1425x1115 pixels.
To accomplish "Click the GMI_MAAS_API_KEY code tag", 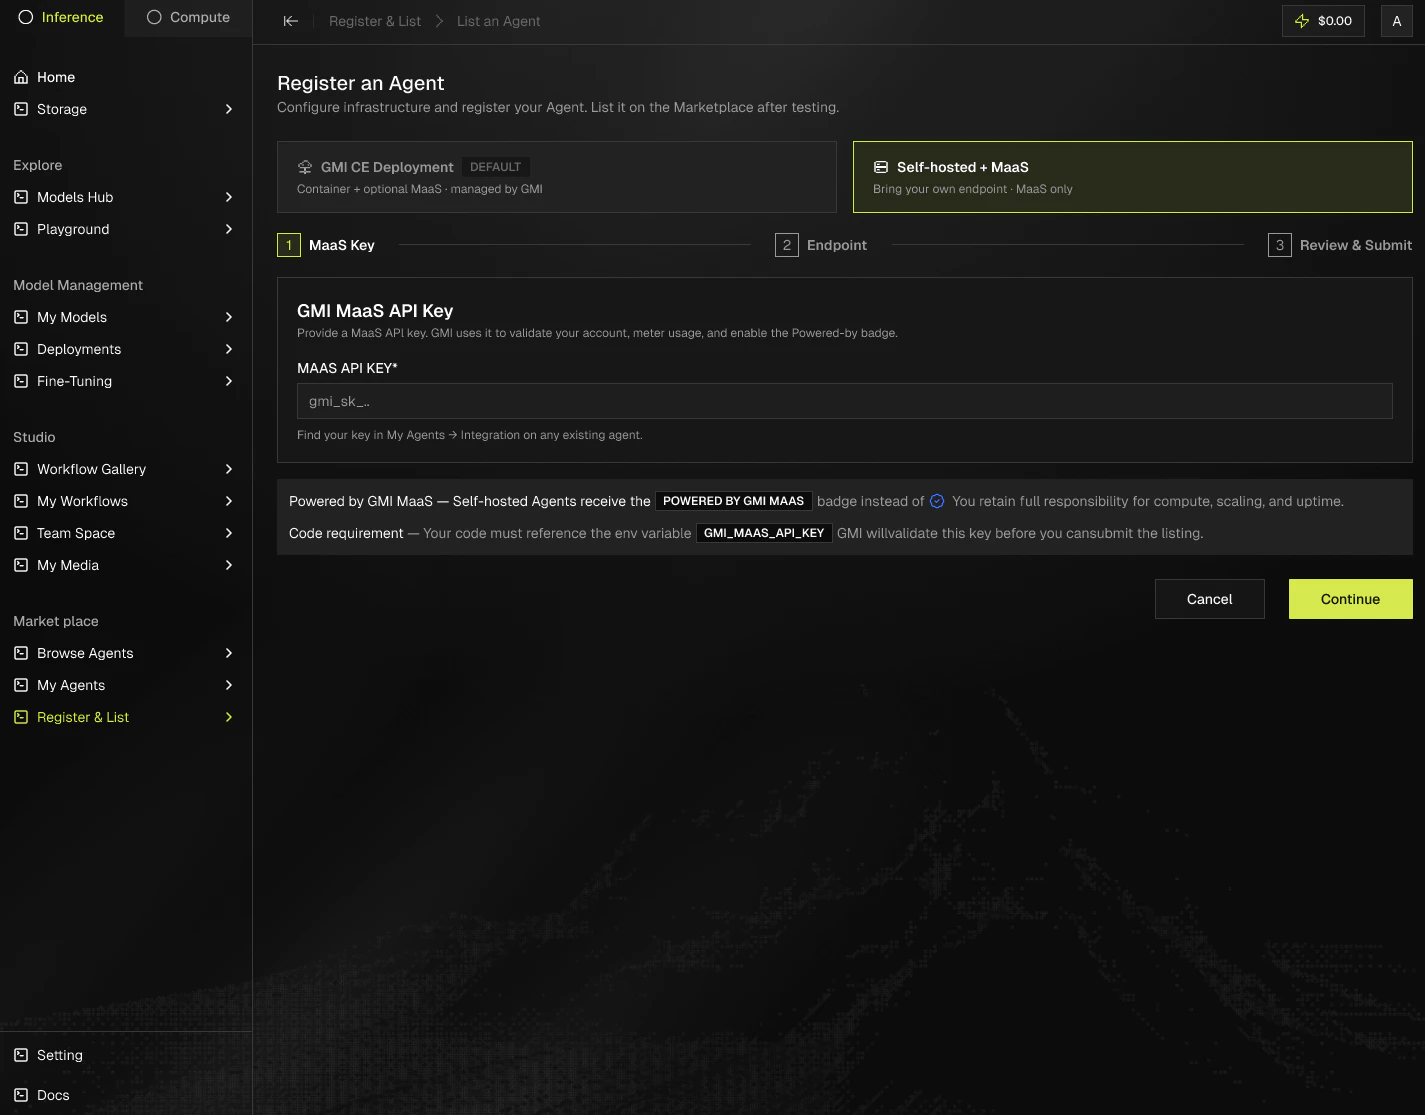I will coord(764,533).
